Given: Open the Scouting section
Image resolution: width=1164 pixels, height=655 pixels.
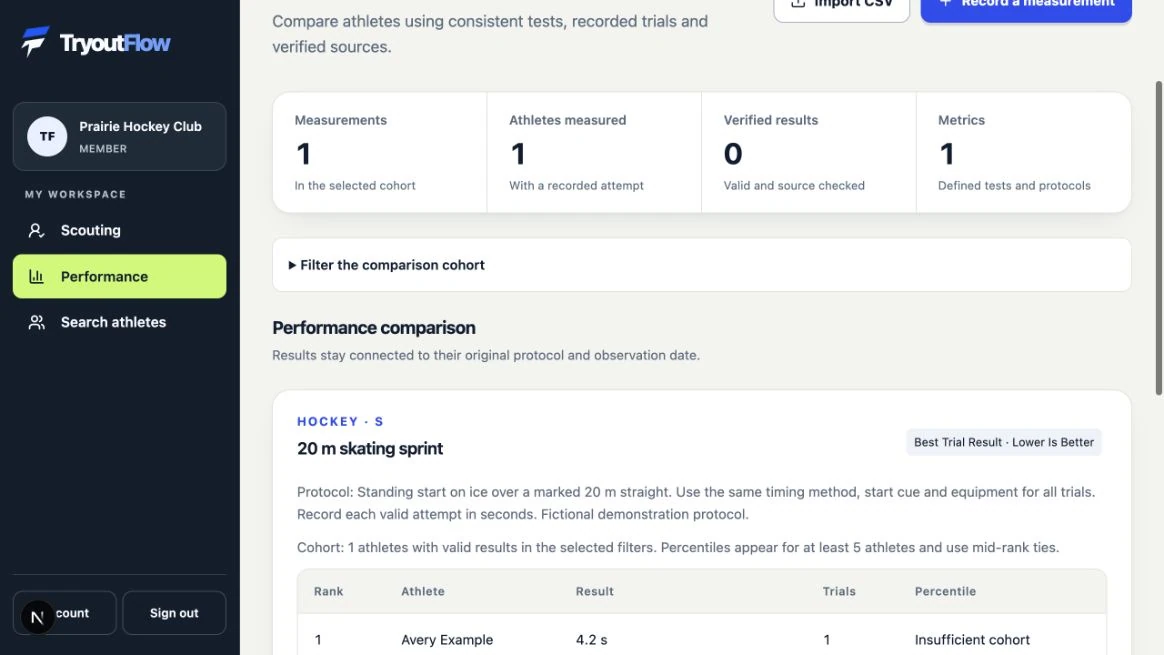Looking at the screenshot, I should click(120, 230).
